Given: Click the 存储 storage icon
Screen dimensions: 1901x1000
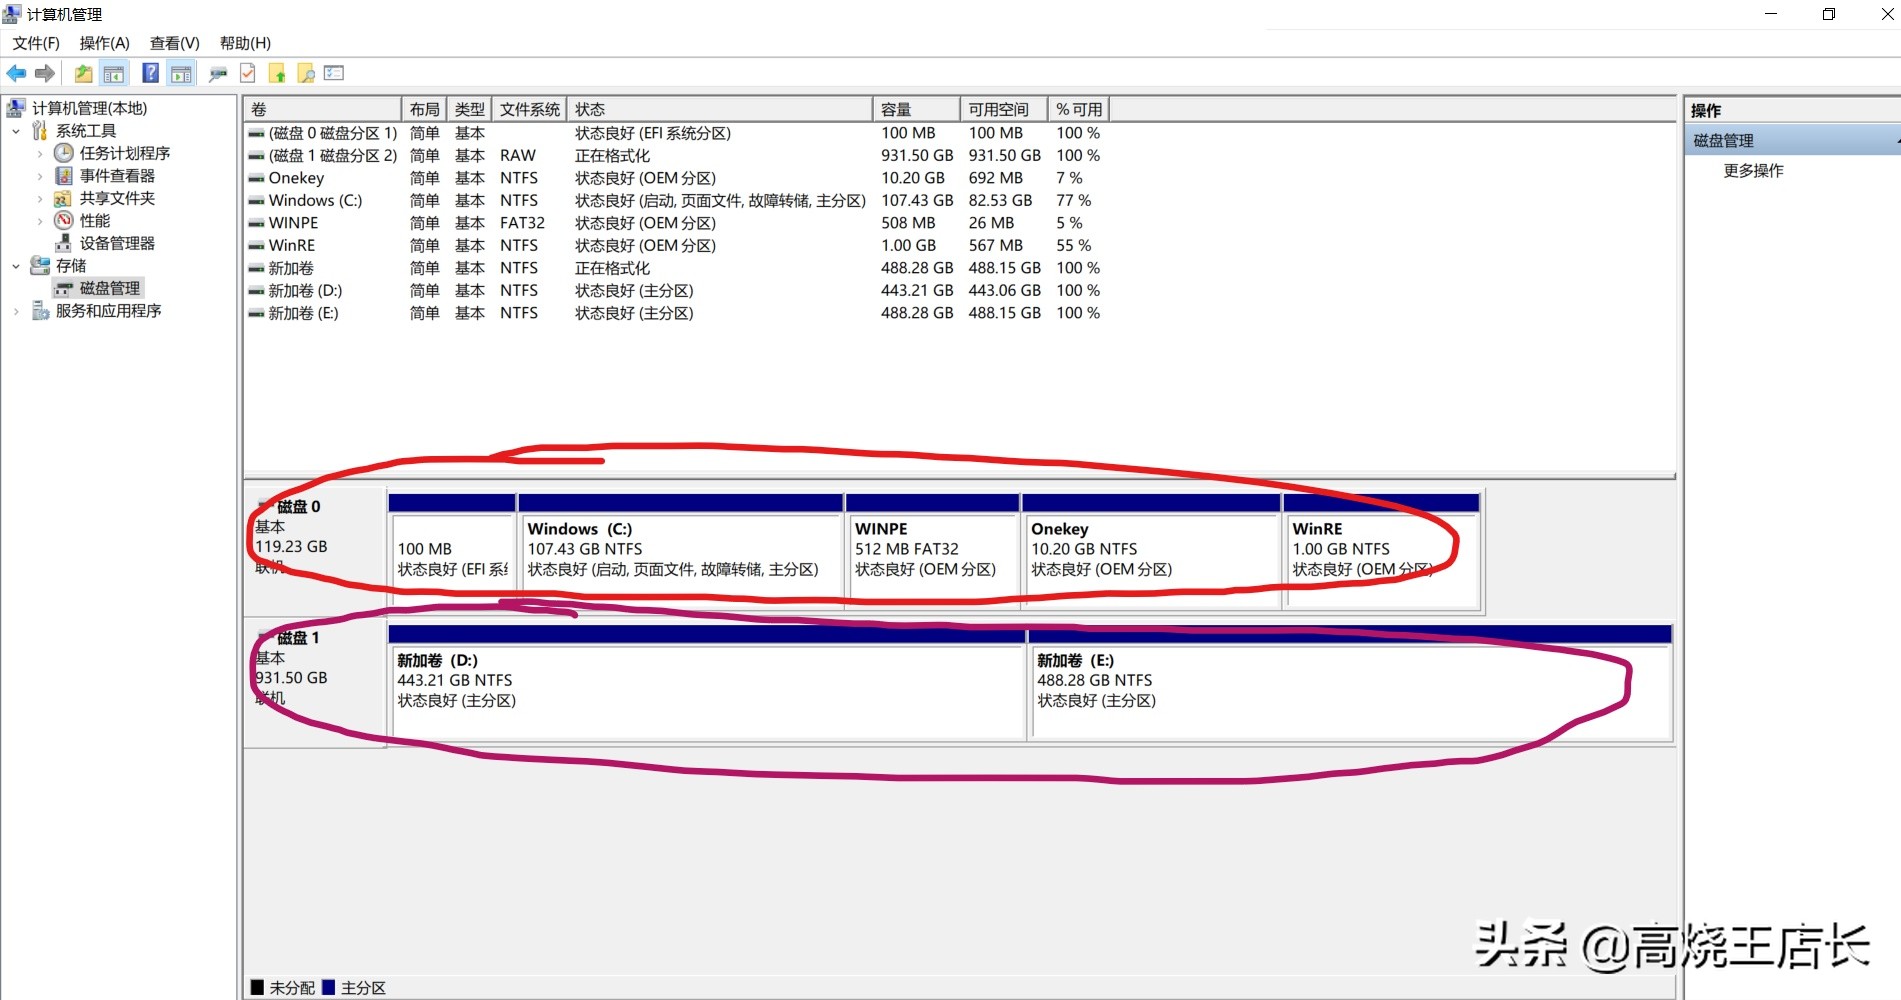Looking at the screenshot, I should (x=40, y=266).
